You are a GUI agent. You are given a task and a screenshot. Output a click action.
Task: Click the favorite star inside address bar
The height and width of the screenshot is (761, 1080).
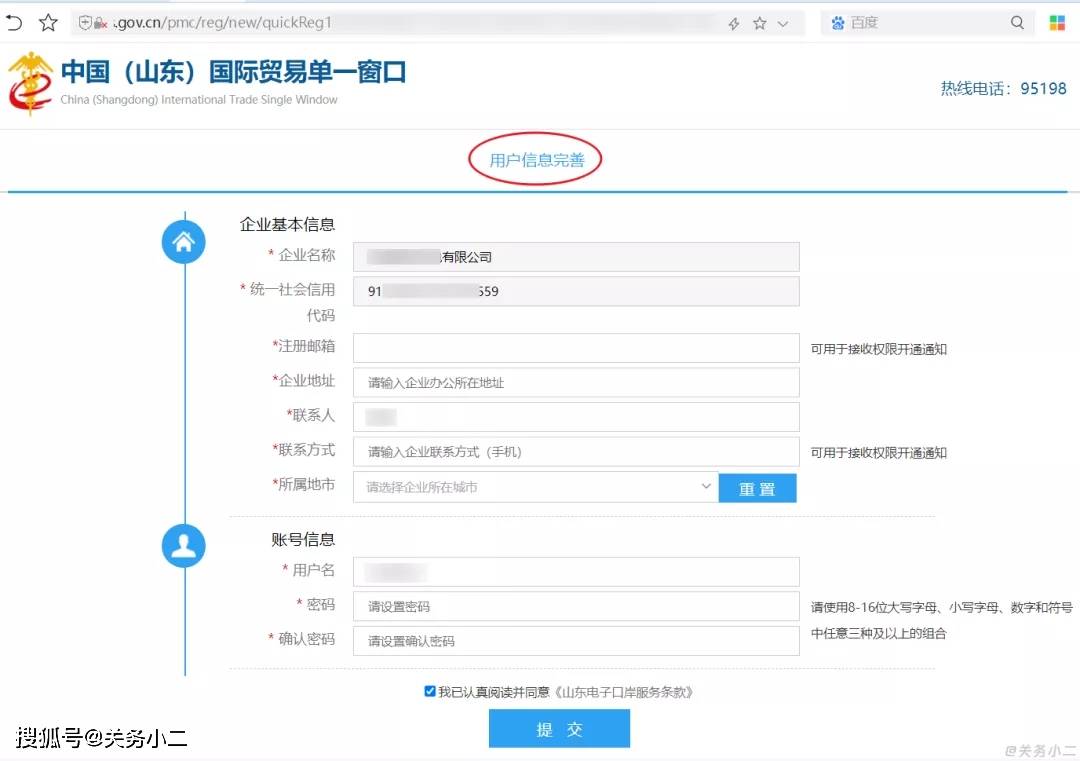click(760, 23)
